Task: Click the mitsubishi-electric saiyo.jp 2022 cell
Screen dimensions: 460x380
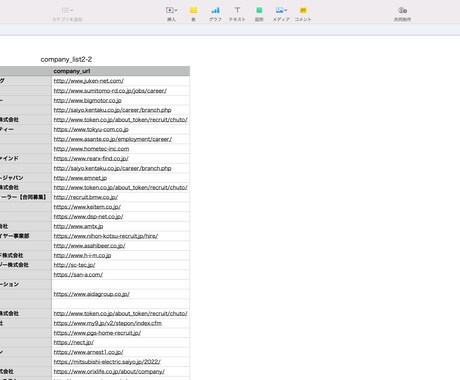Action: pyautogui.click(x=121, y=362)
